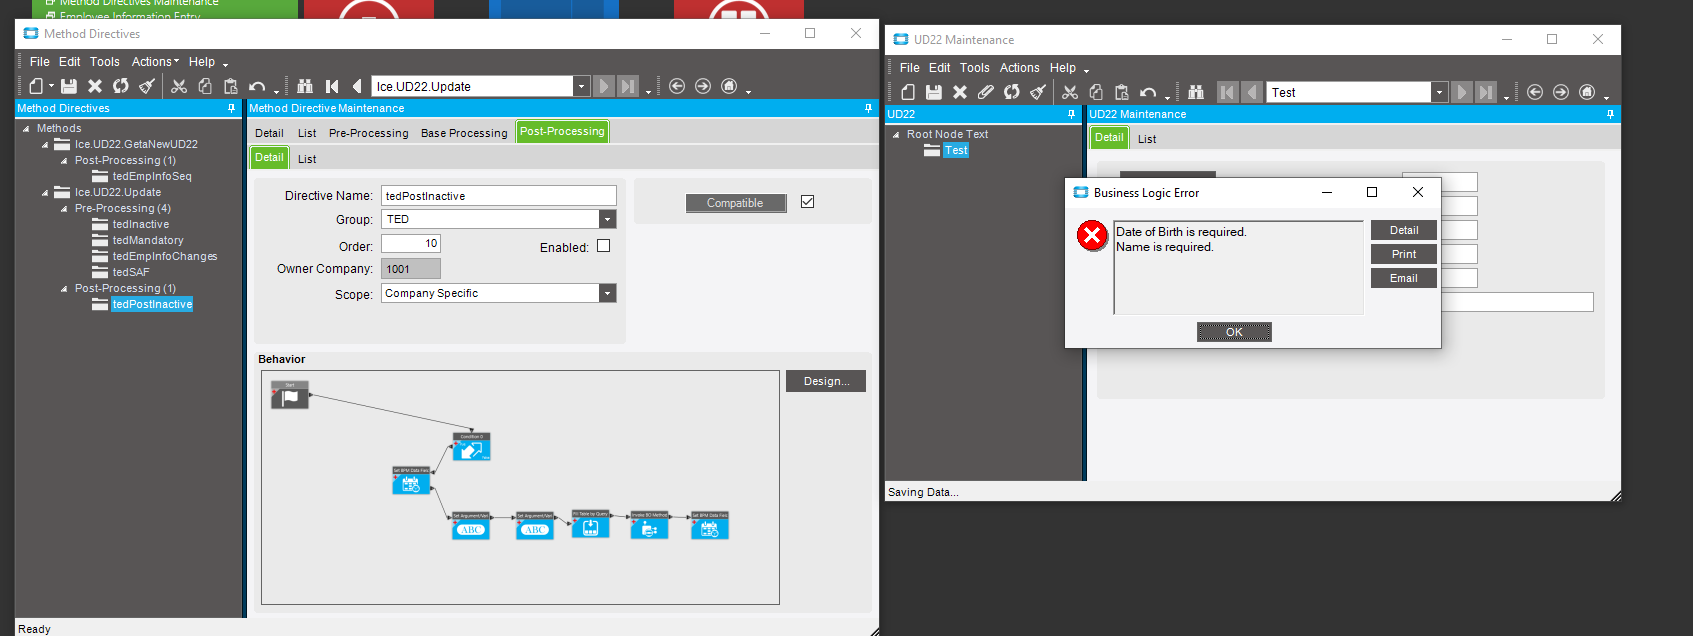This screenshot has height=636, width=1693.
Task: Switch to the Pre-Processing tab
Action: [369, 133]
